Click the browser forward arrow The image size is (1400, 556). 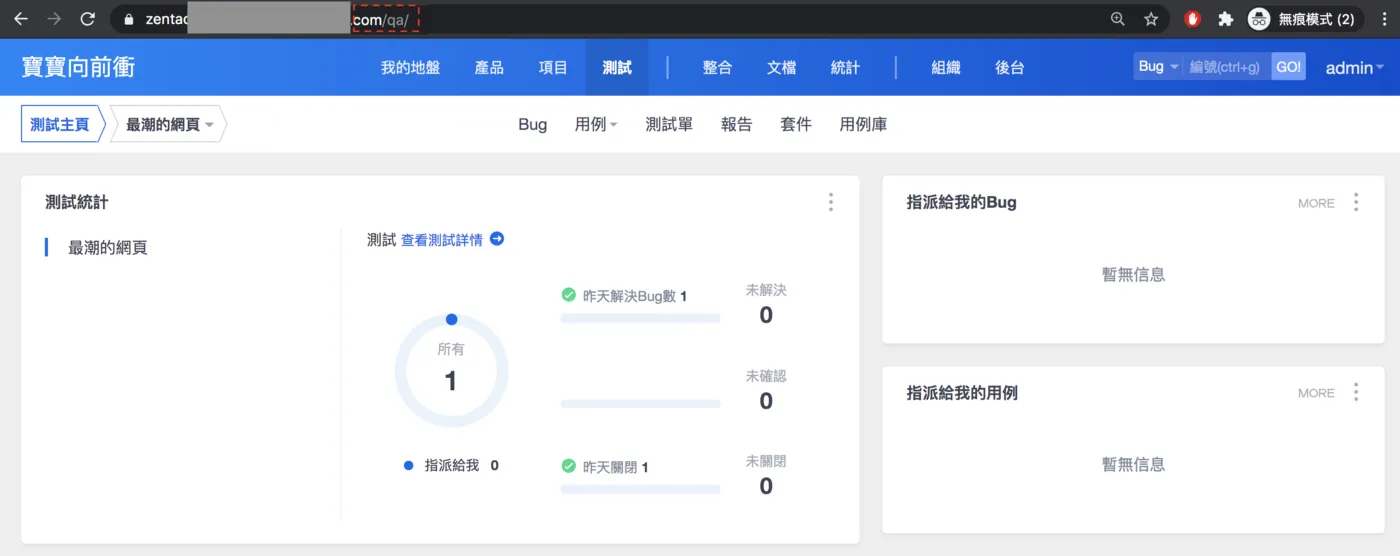click(x=54, y=18)
